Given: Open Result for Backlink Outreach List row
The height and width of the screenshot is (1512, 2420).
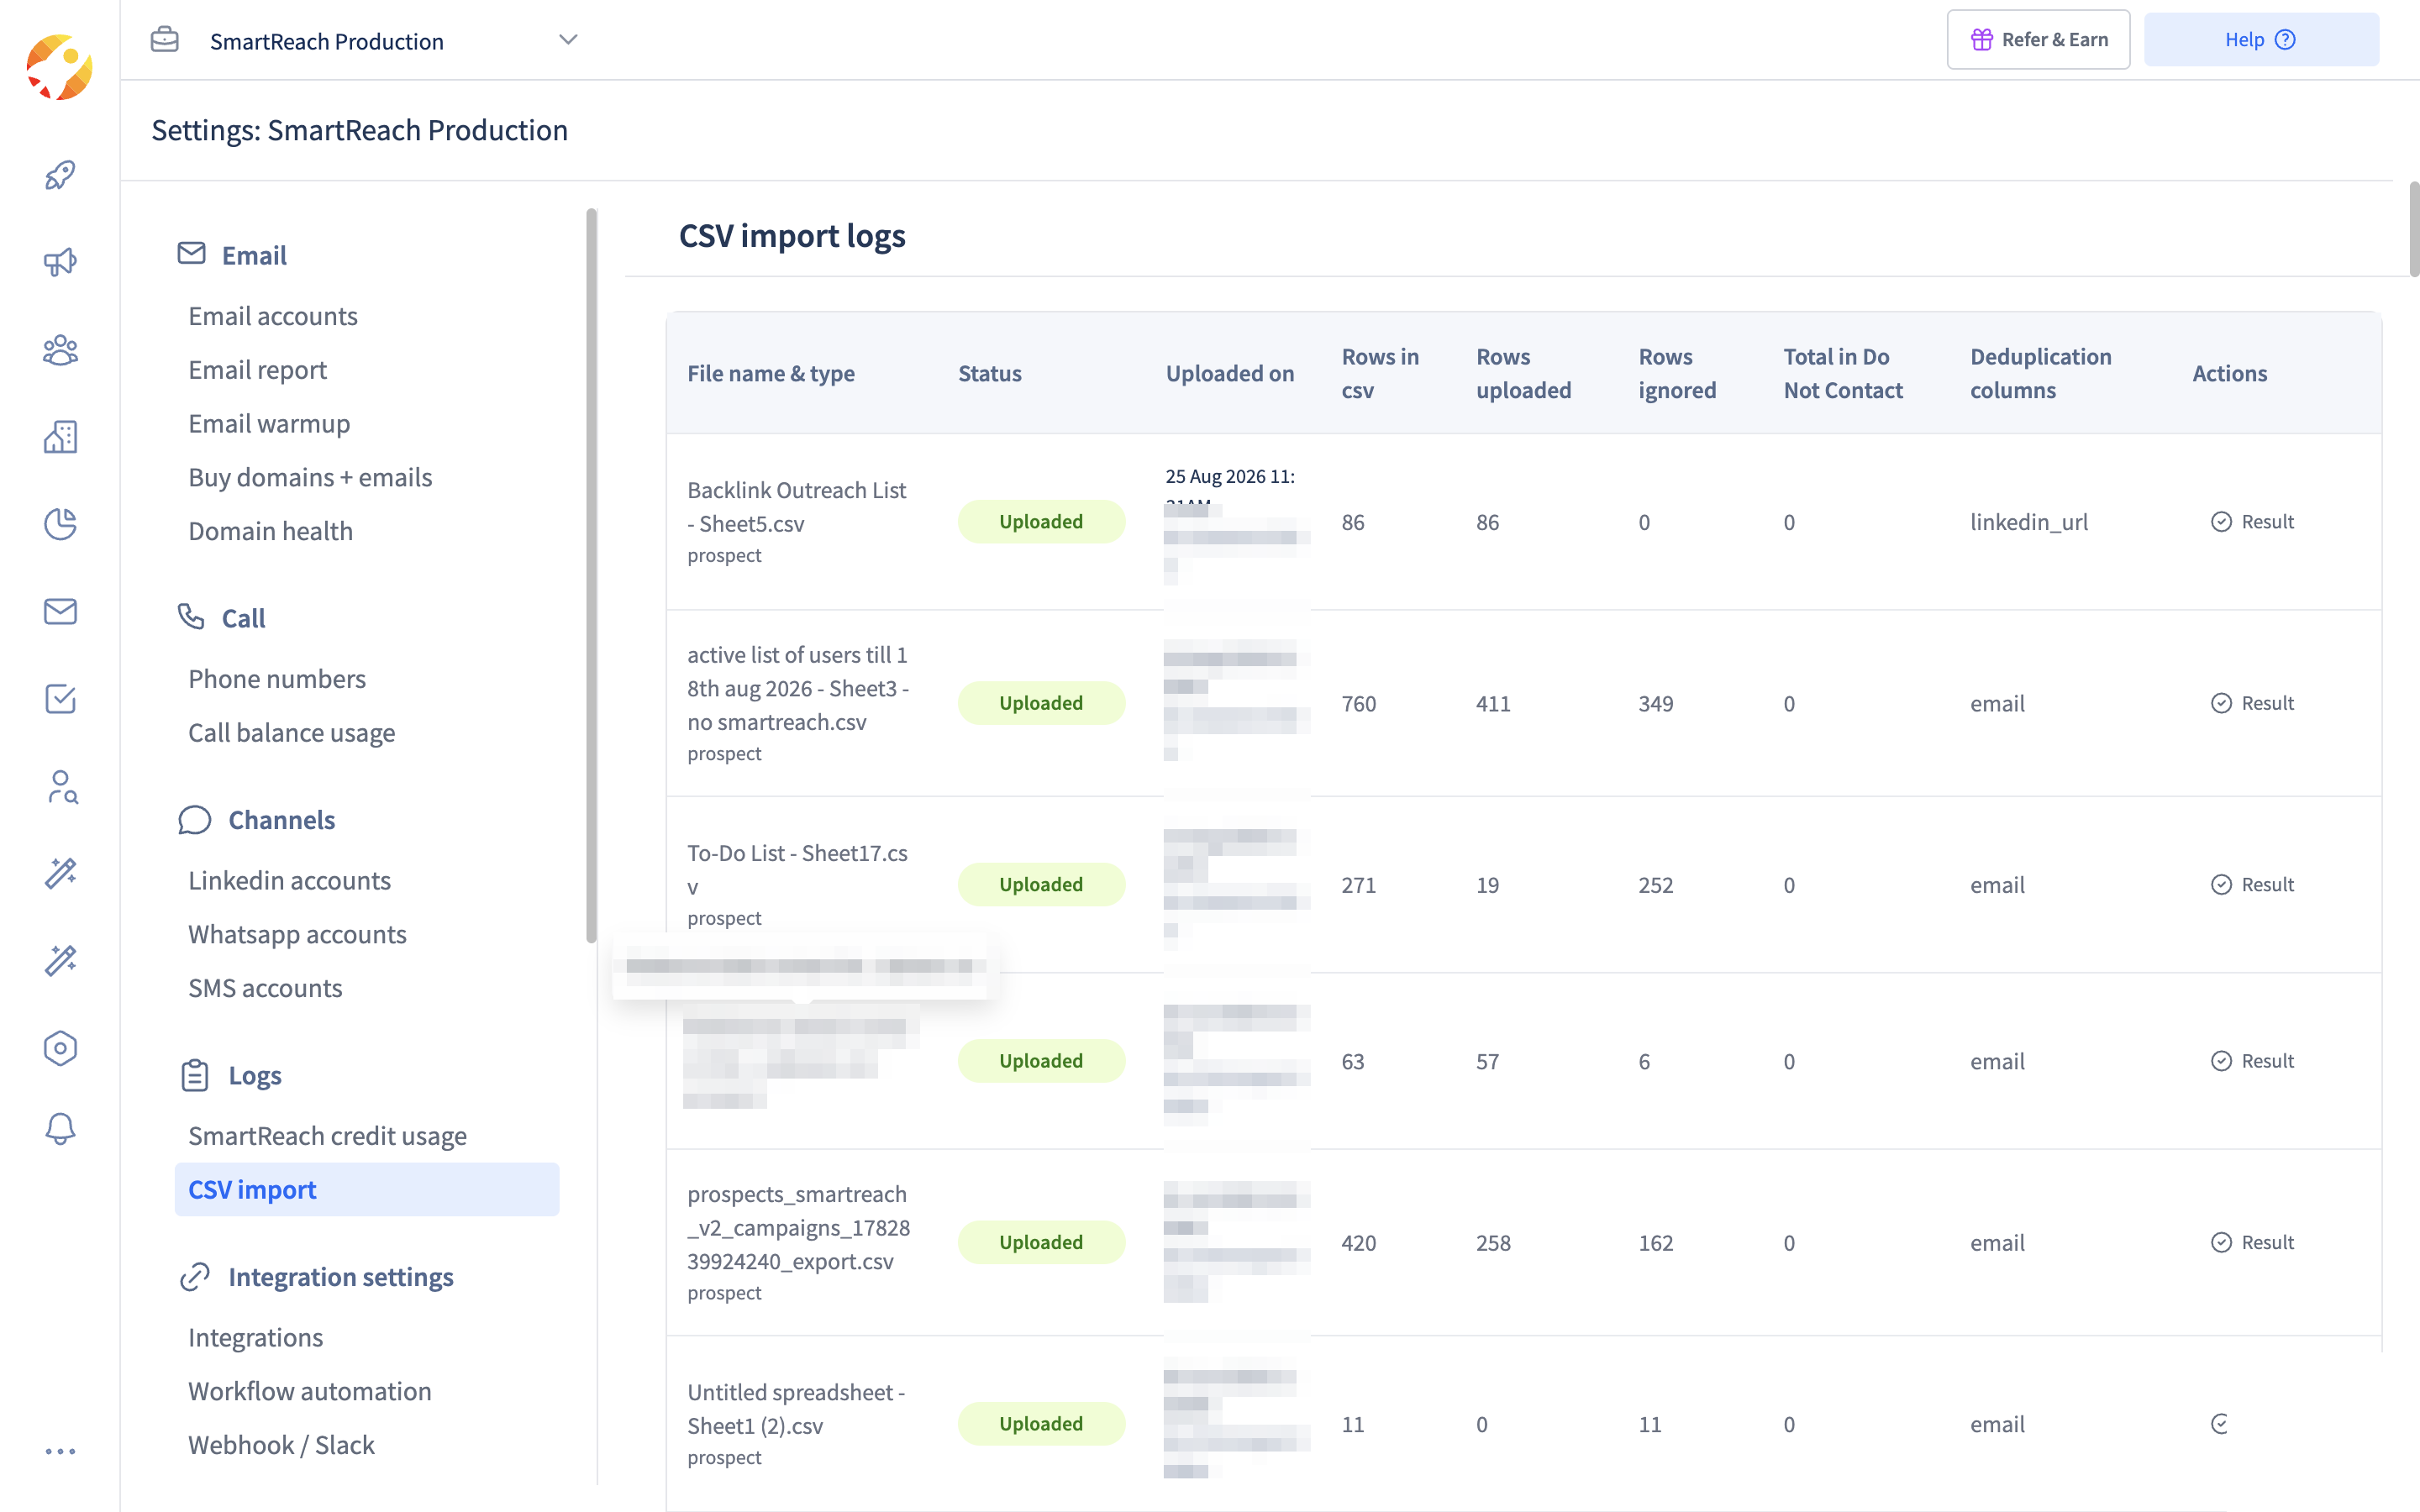Looking at the screenshot, I should (x=2252, y=522).
